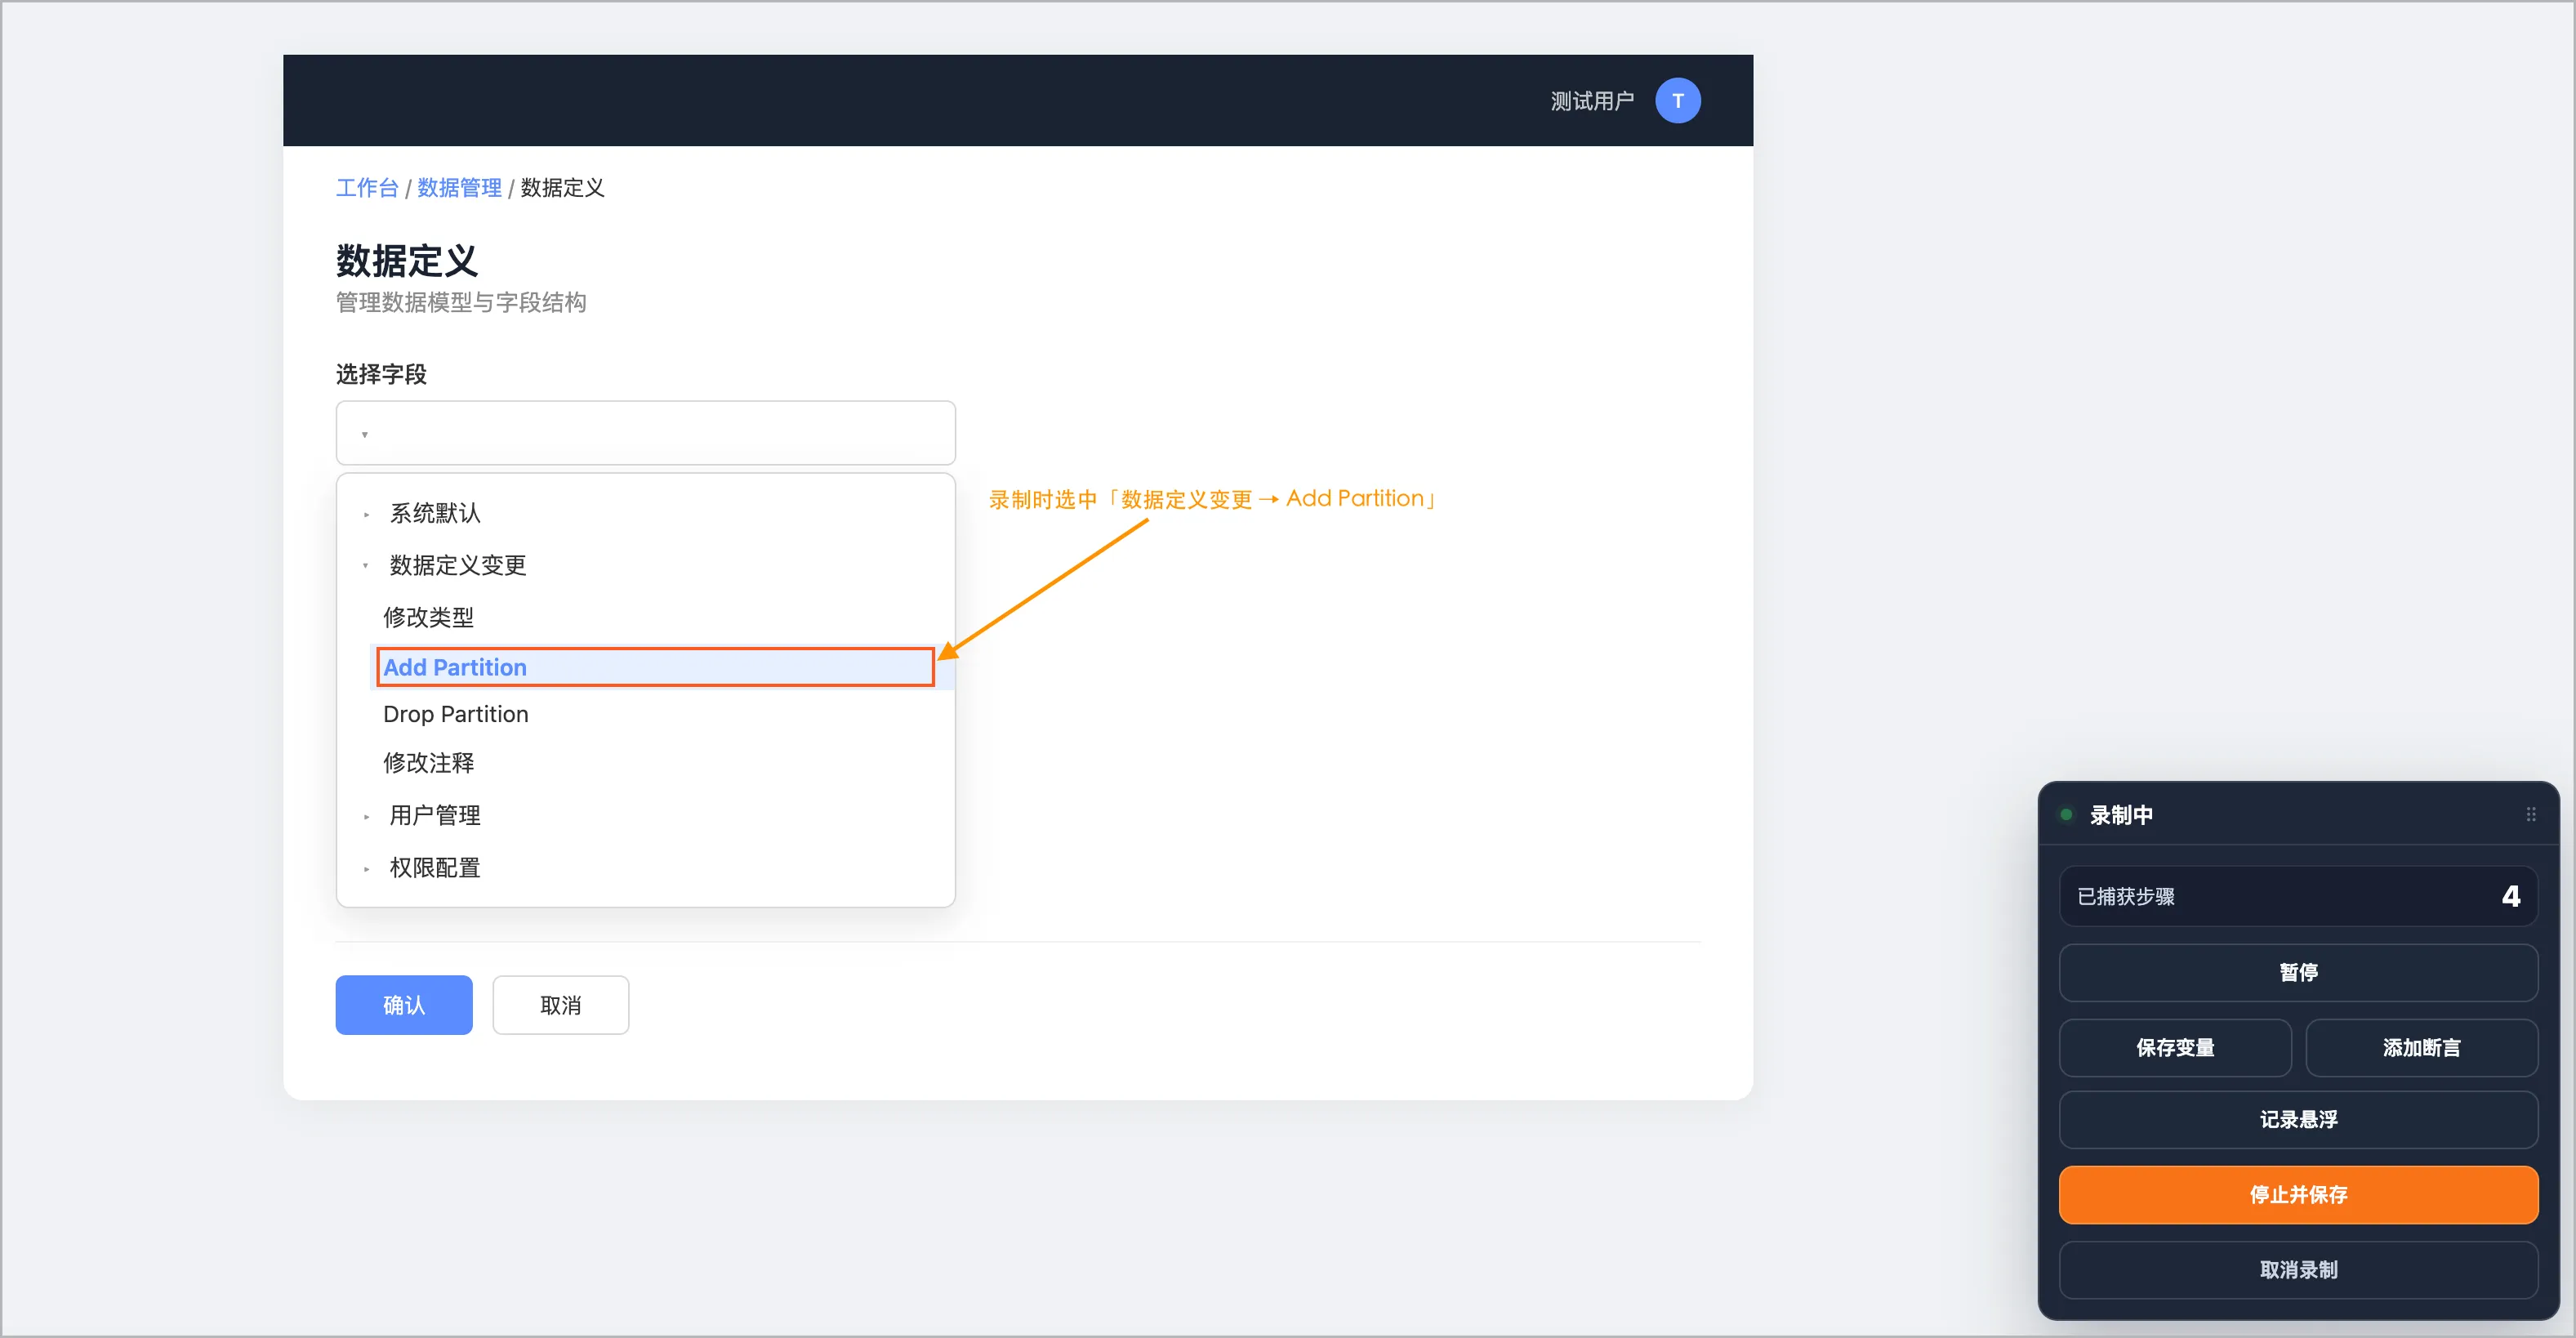2576x1338 pixels.
Task: Collapse the 数据定义变更 tree node arrow
Action: tap(365, 566)
